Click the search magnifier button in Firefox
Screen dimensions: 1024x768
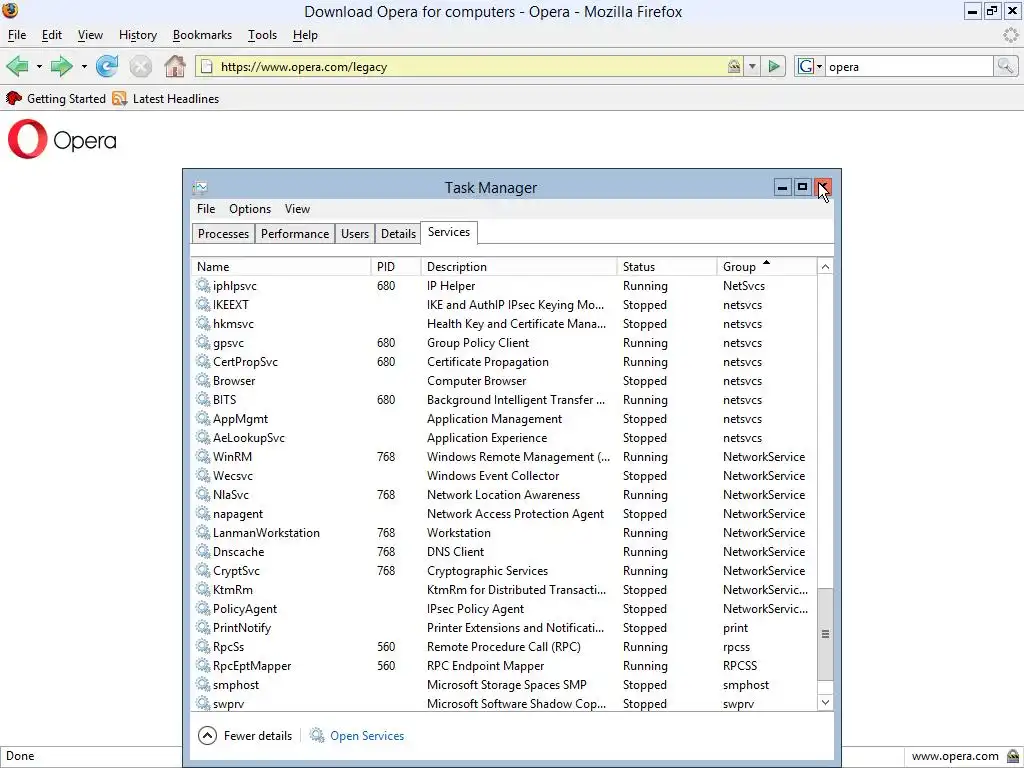(x=1005, y=66)
